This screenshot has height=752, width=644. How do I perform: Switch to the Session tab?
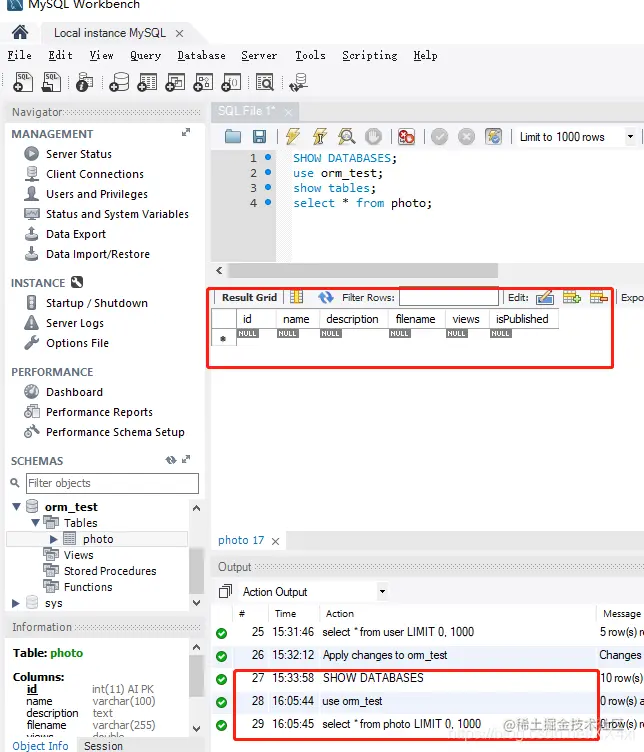[x=104, y=746]
